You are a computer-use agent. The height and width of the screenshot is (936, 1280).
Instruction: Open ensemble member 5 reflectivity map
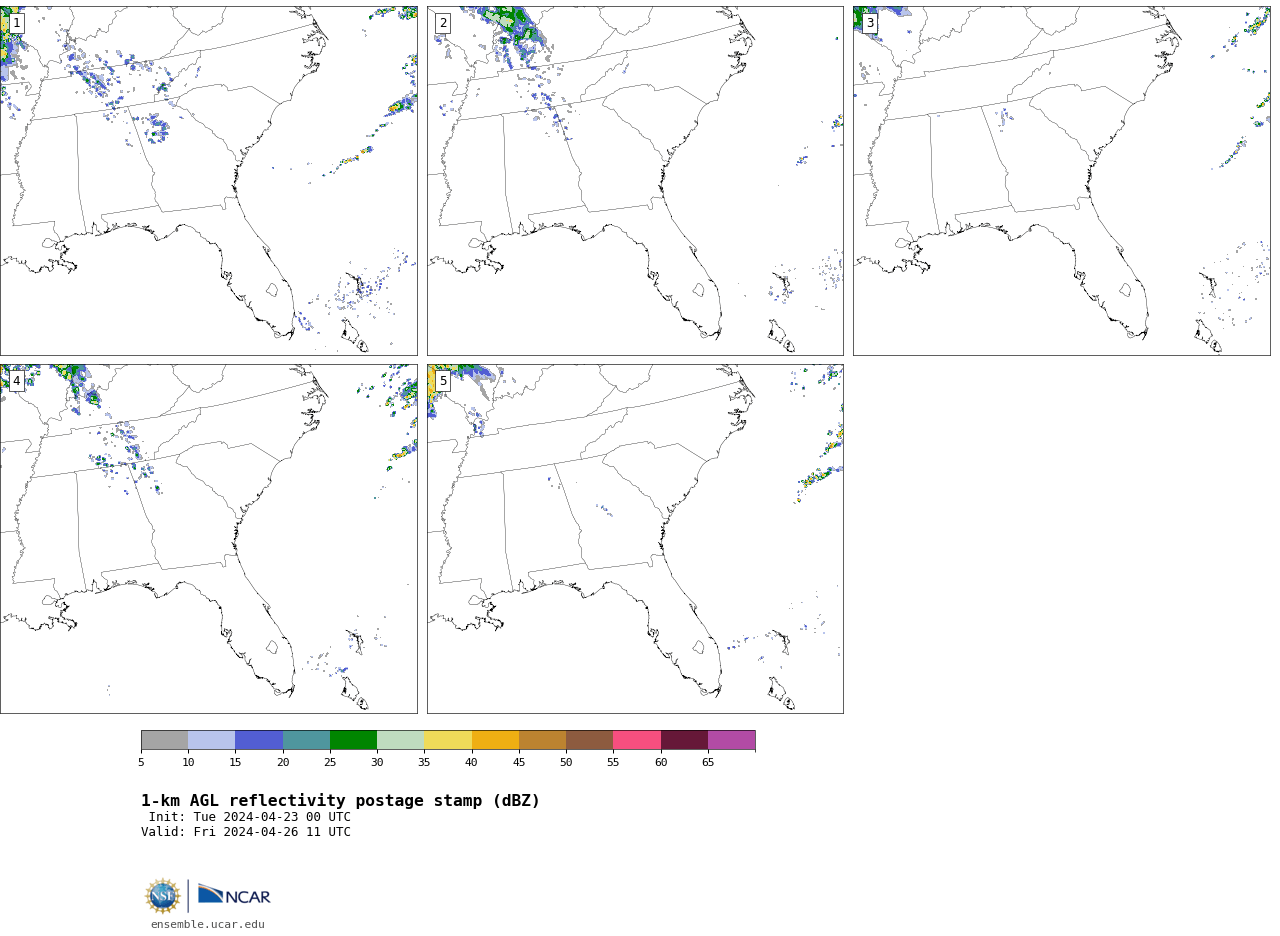tap(635, 539)
